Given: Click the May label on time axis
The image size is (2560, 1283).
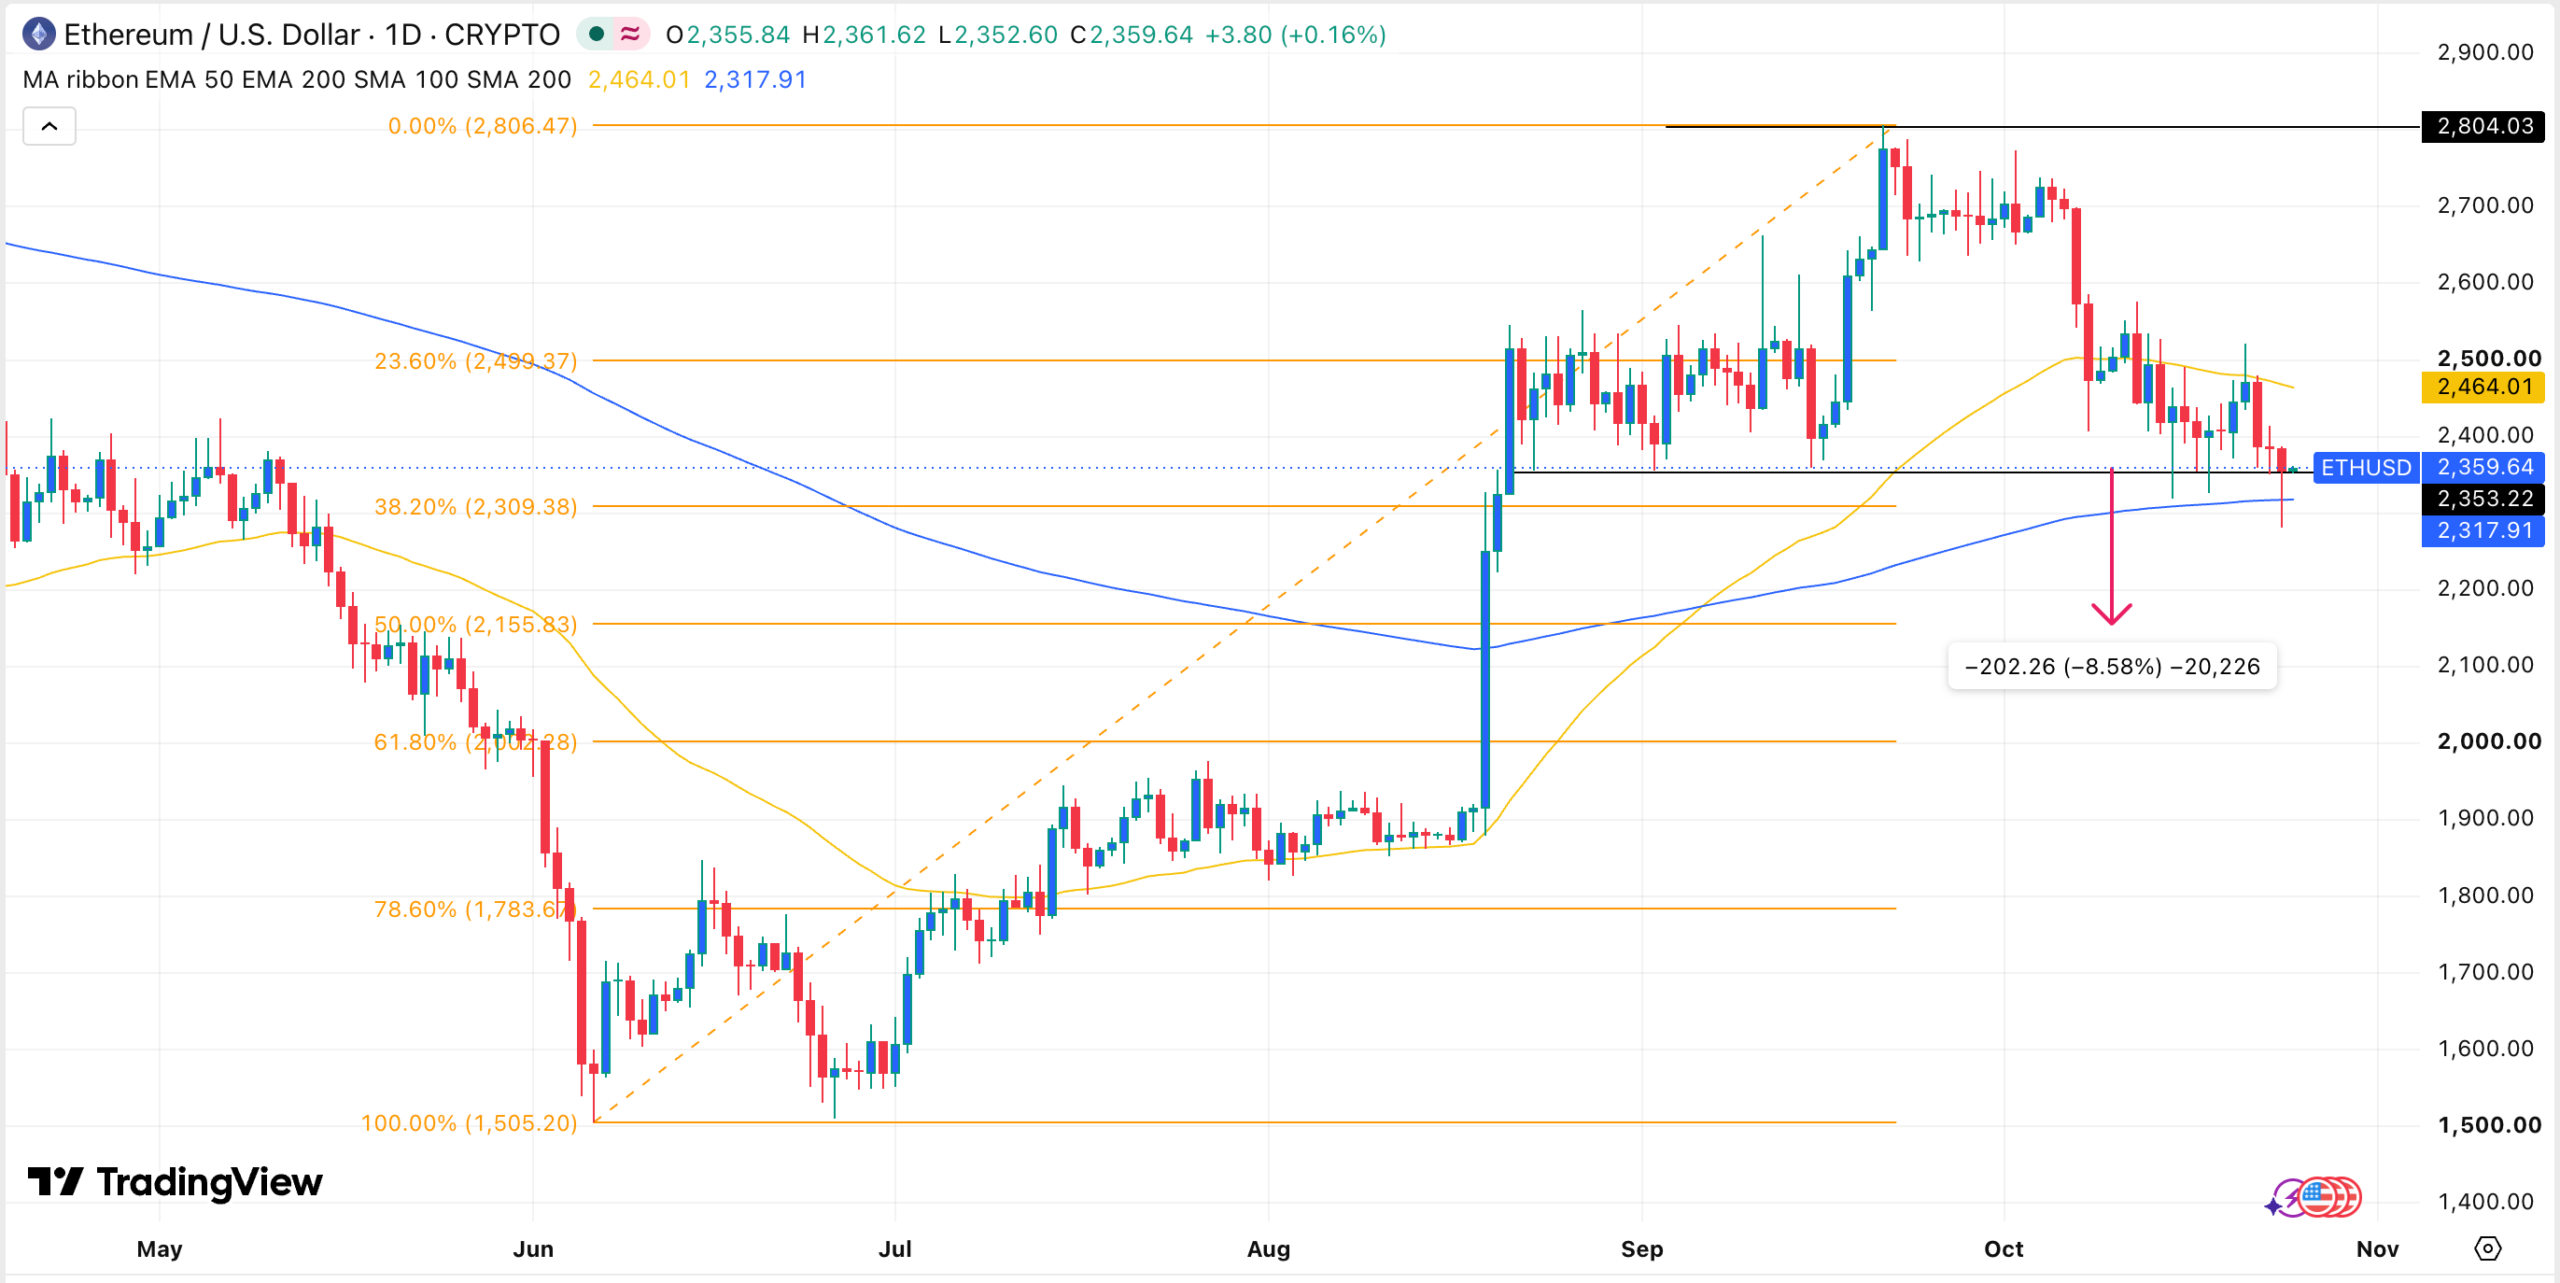Looking at the screenshot, I should pyautogui.click(x=160, y=1249).
